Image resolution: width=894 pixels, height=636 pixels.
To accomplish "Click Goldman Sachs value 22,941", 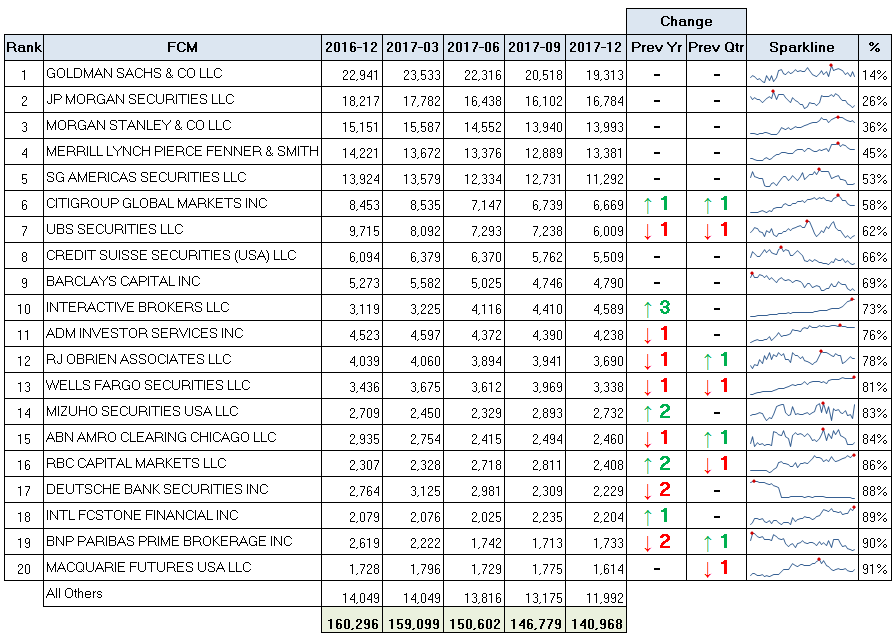I will [360, 75].
